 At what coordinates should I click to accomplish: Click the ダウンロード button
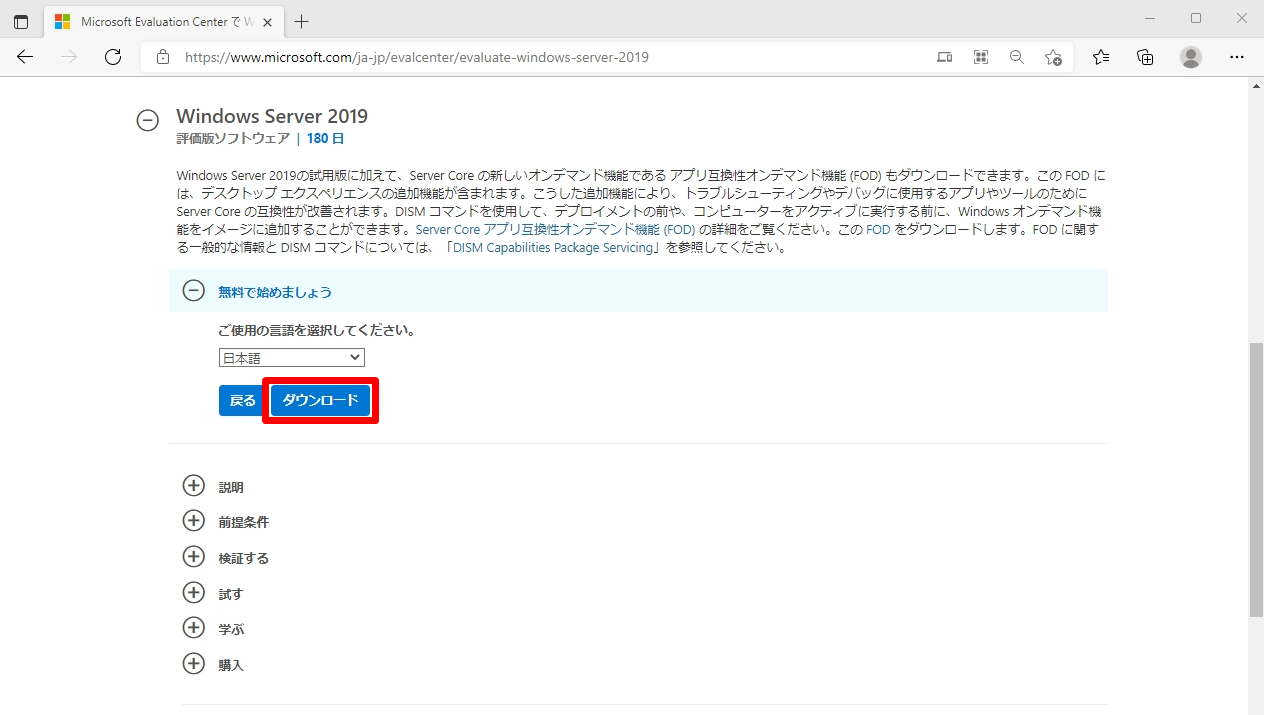point(320,400)
